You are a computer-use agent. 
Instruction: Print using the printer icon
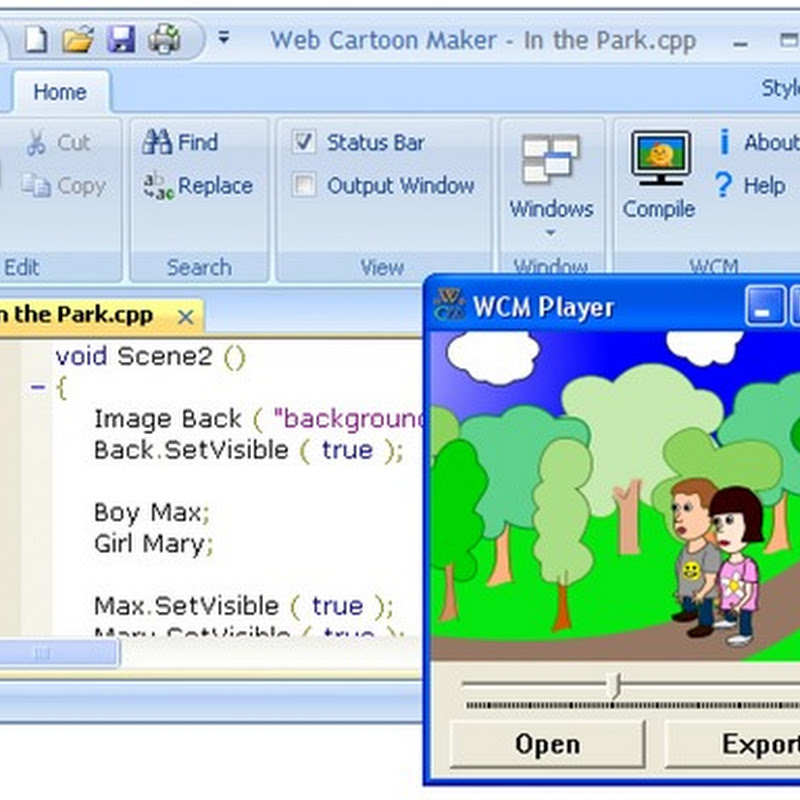(x=164, y=39)
